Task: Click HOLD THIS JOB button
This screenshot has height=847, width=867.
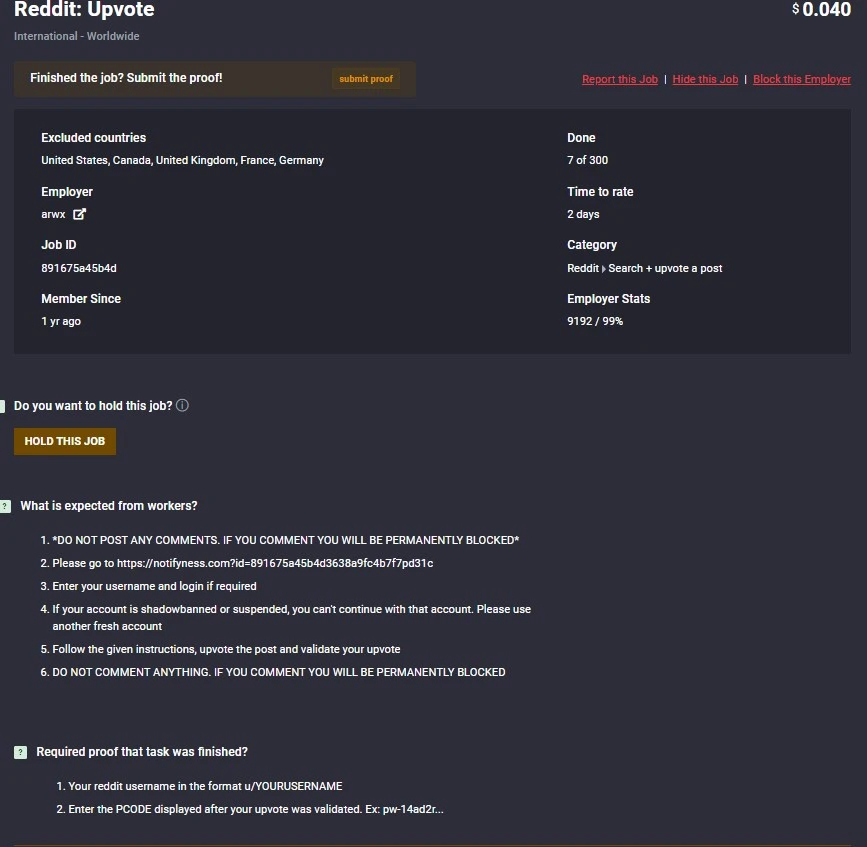Action: [x=65, y=441]
